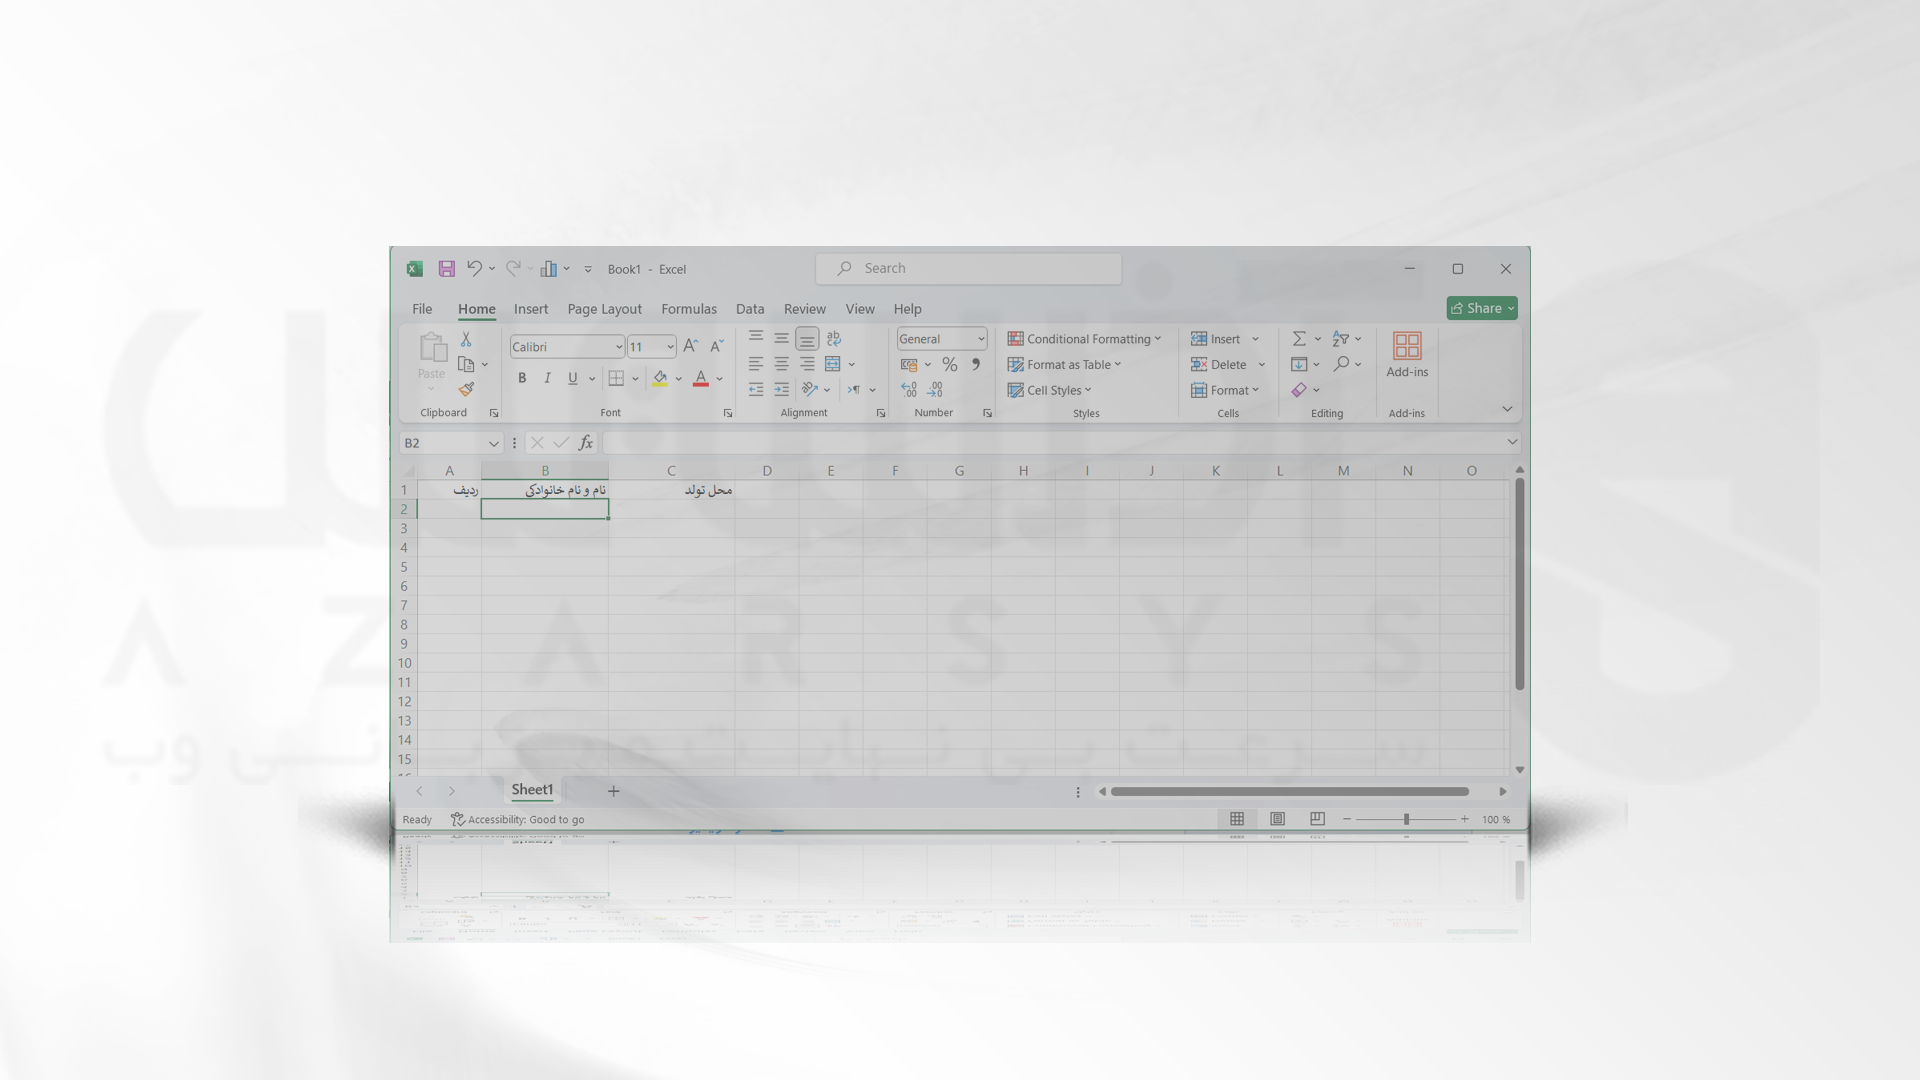Click the AutoSum sigma icon
The height and width of the screenshot is (1080, 1920).
[1299, 339]
